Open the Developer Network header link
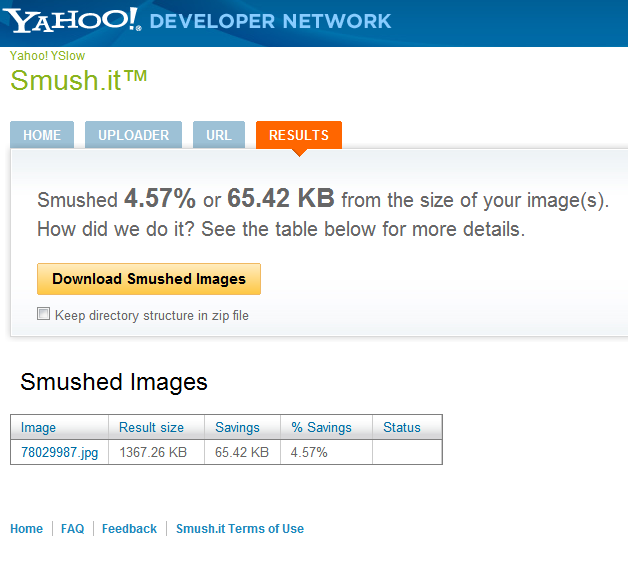 pyautogui.click(x=270, y=21)
